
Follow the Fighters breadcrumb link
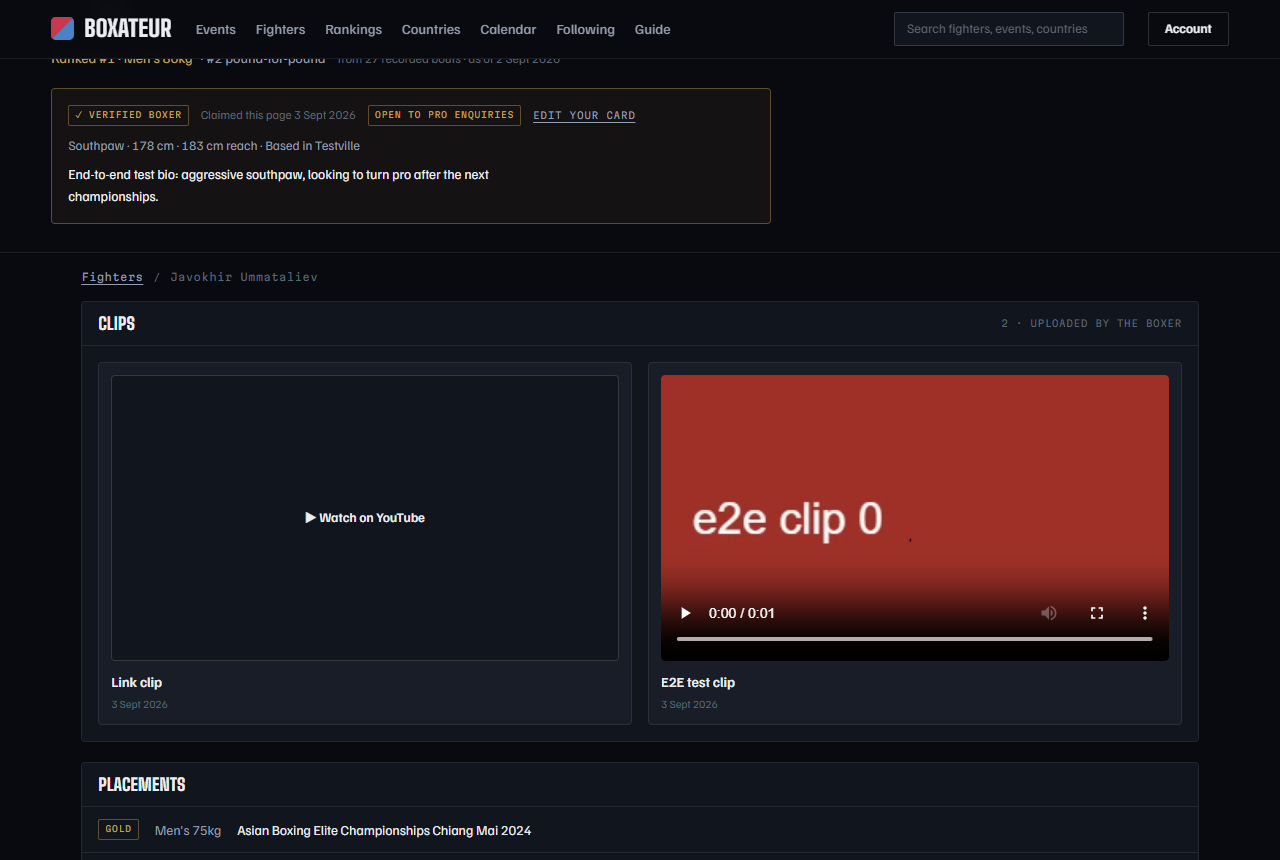click(x=112, y=277)
